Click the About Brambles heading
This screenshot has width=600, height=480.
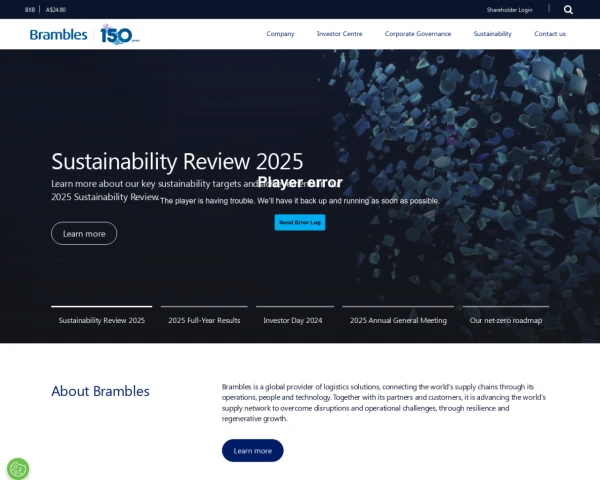click(100, 391)
